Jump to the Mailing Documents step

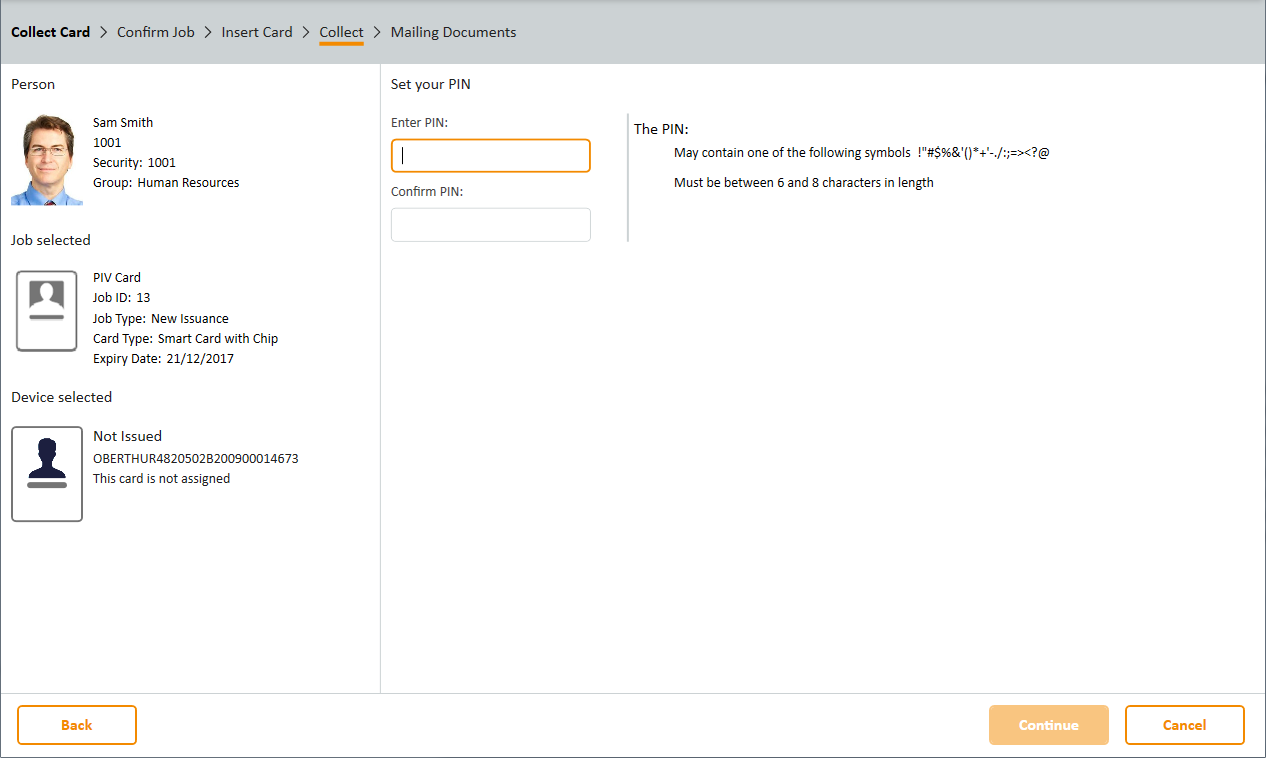click(x=453, y=32)
